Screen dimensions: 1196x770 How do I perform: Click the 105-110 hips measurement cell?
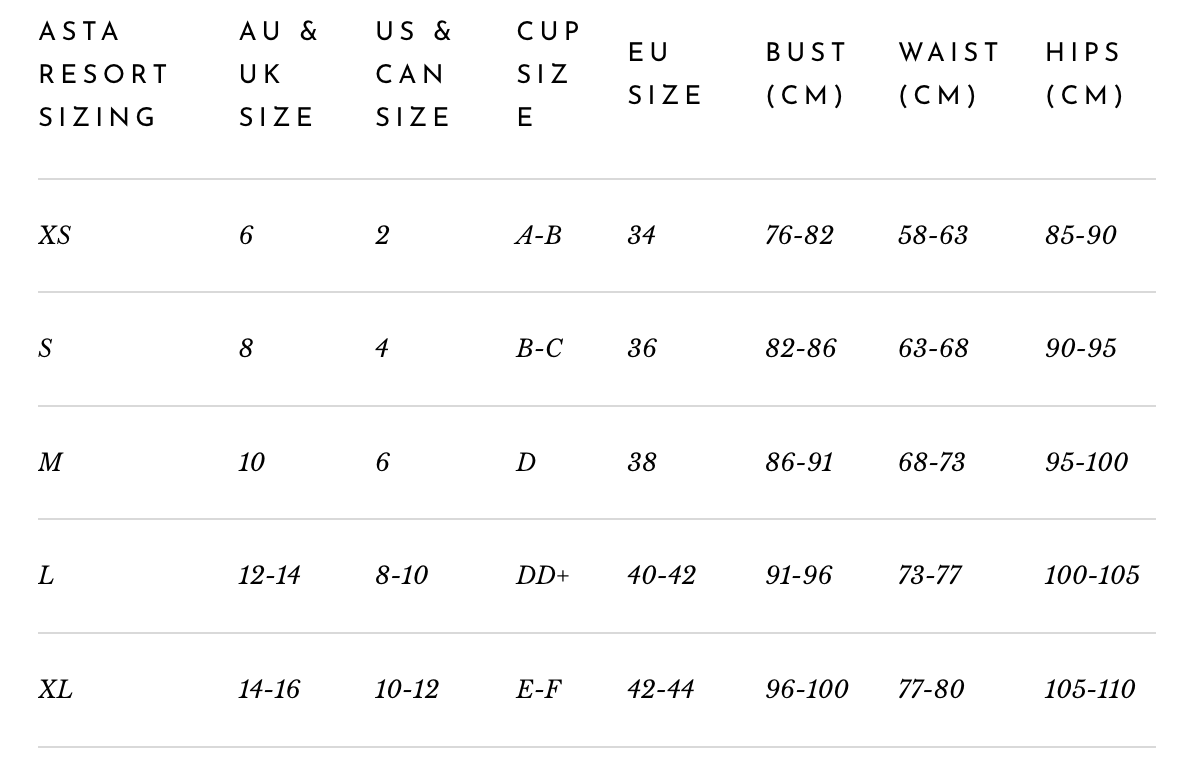tap(1090, 690)
